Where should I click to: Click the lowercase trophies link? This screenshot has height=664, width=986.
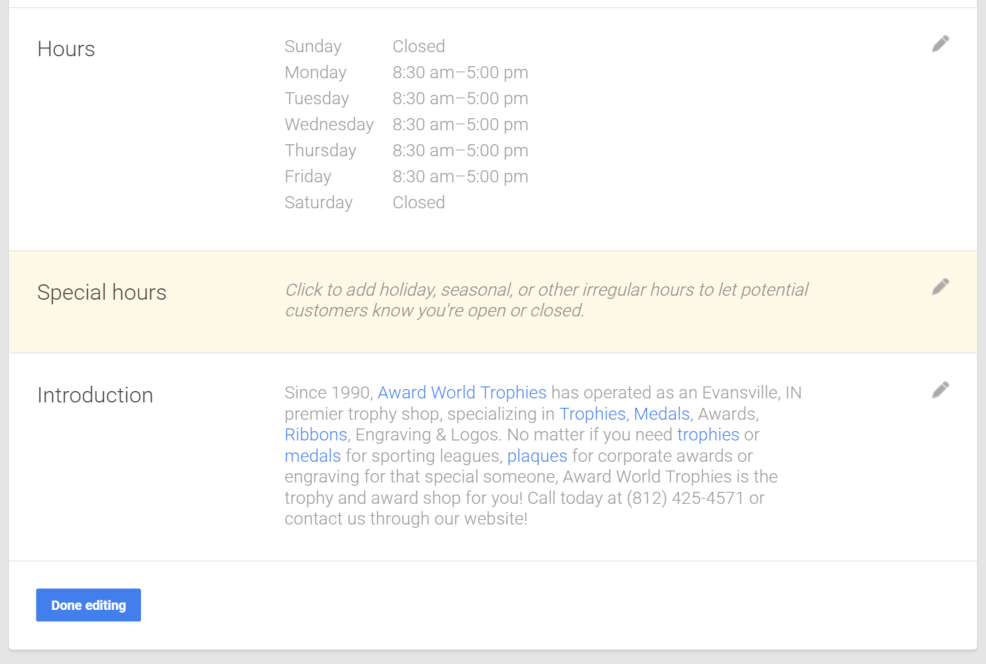pyautogui.click(x=708, y=434)
